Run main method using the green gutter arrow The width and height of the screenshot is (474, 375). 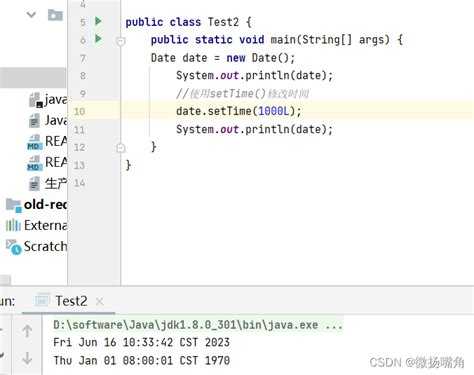[98, 39]
